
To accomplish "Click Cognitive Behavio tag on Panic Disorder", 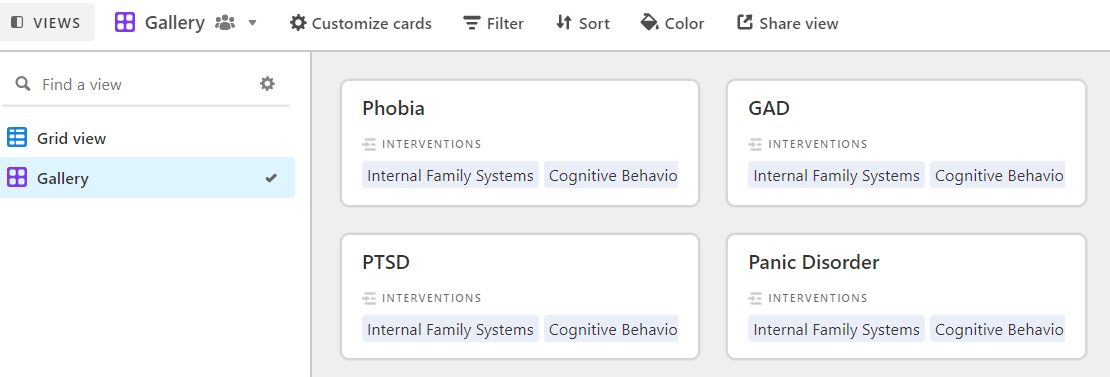I will pyautogui.click(x=997, y=329).
